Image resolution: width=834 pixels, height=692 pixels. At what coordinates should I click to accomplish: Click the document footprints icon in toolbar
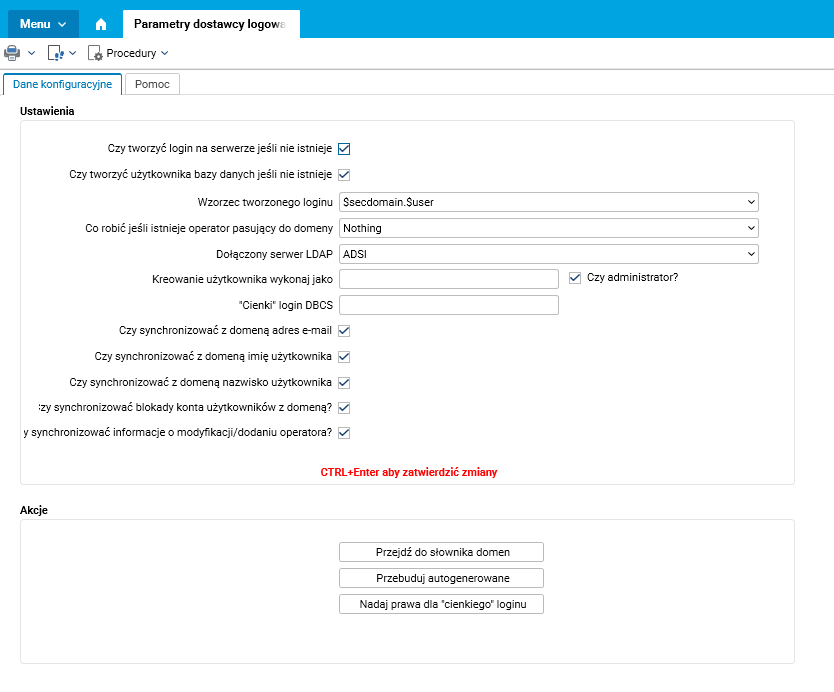(56, 53)
